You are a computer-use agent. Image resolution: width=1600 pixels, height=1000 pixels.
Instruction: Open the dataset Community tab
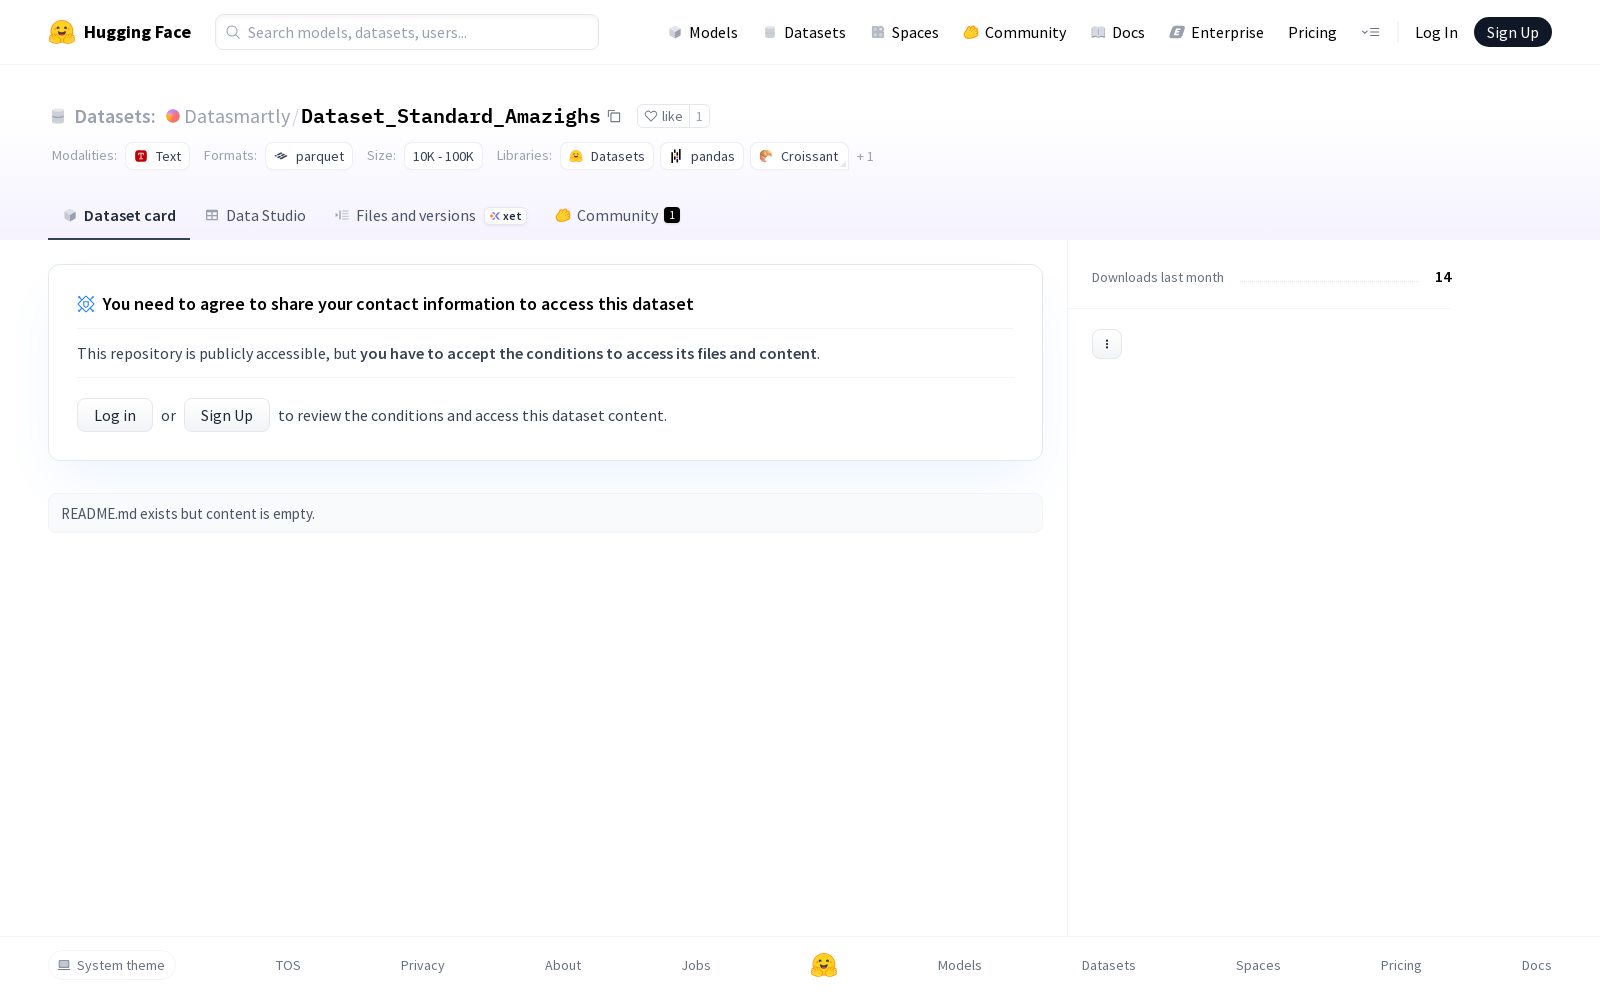point(617,215)
